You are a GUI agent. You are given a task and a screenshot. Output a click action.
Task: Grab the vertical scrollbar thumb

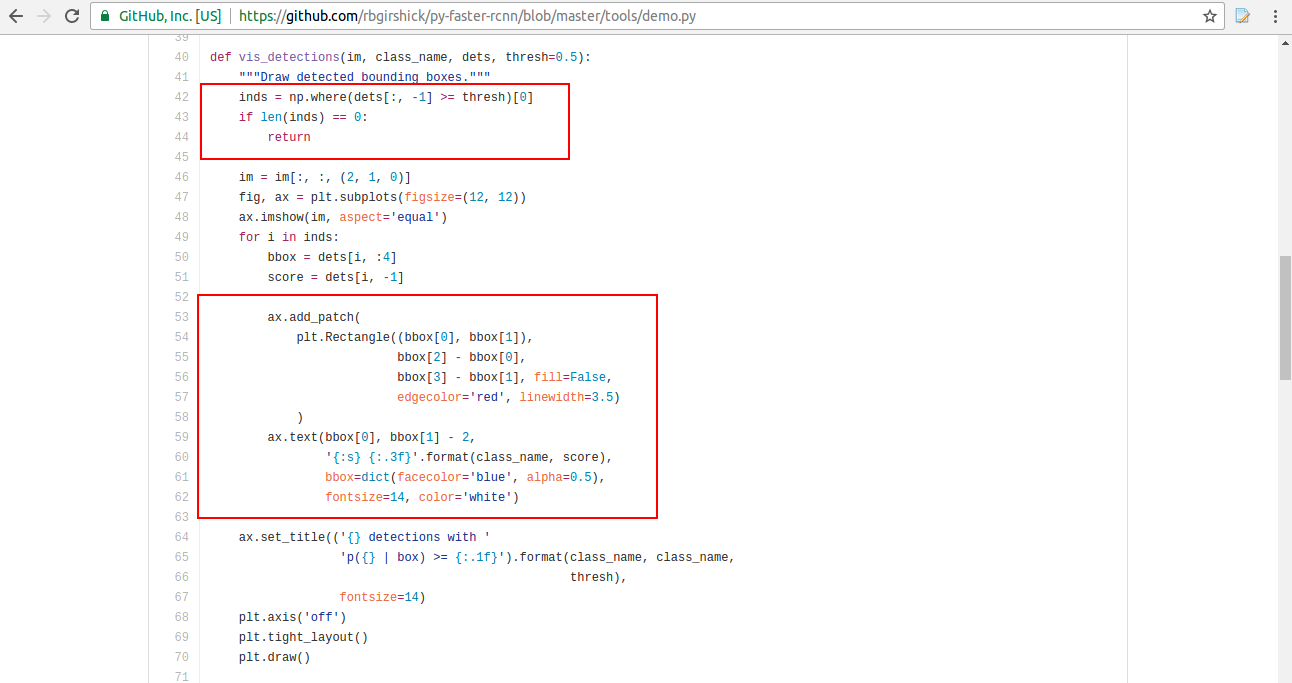[1285, 318]
